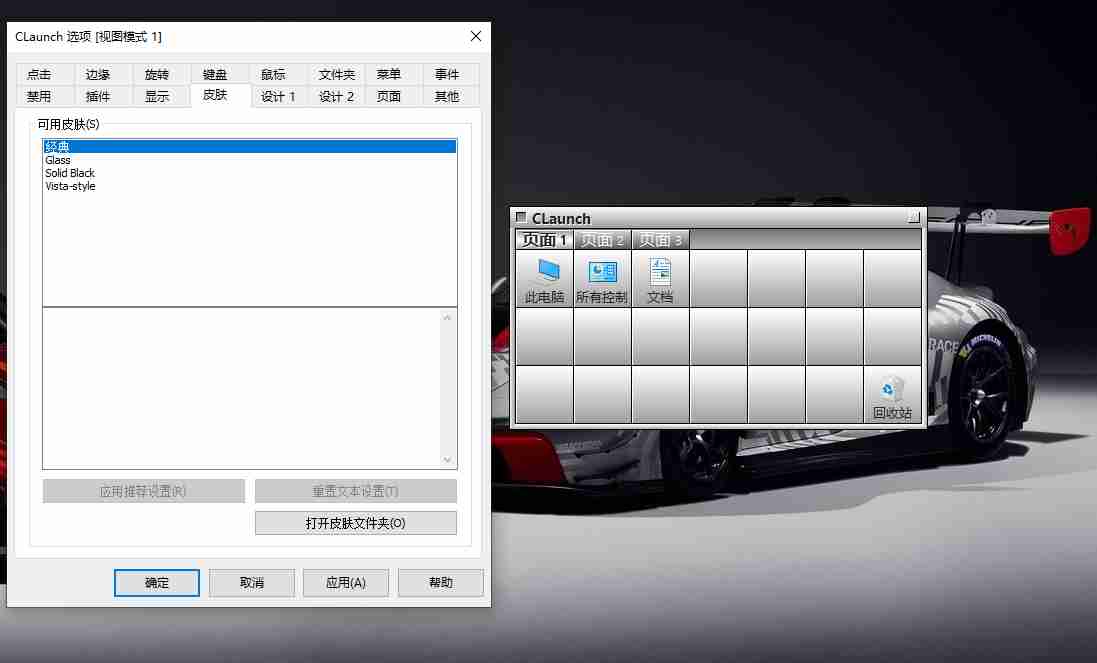Screen dimensions: 1097x663
Task: Open 帮助 from the dialog
Action: pyautogui.click(x=440, y=583)
